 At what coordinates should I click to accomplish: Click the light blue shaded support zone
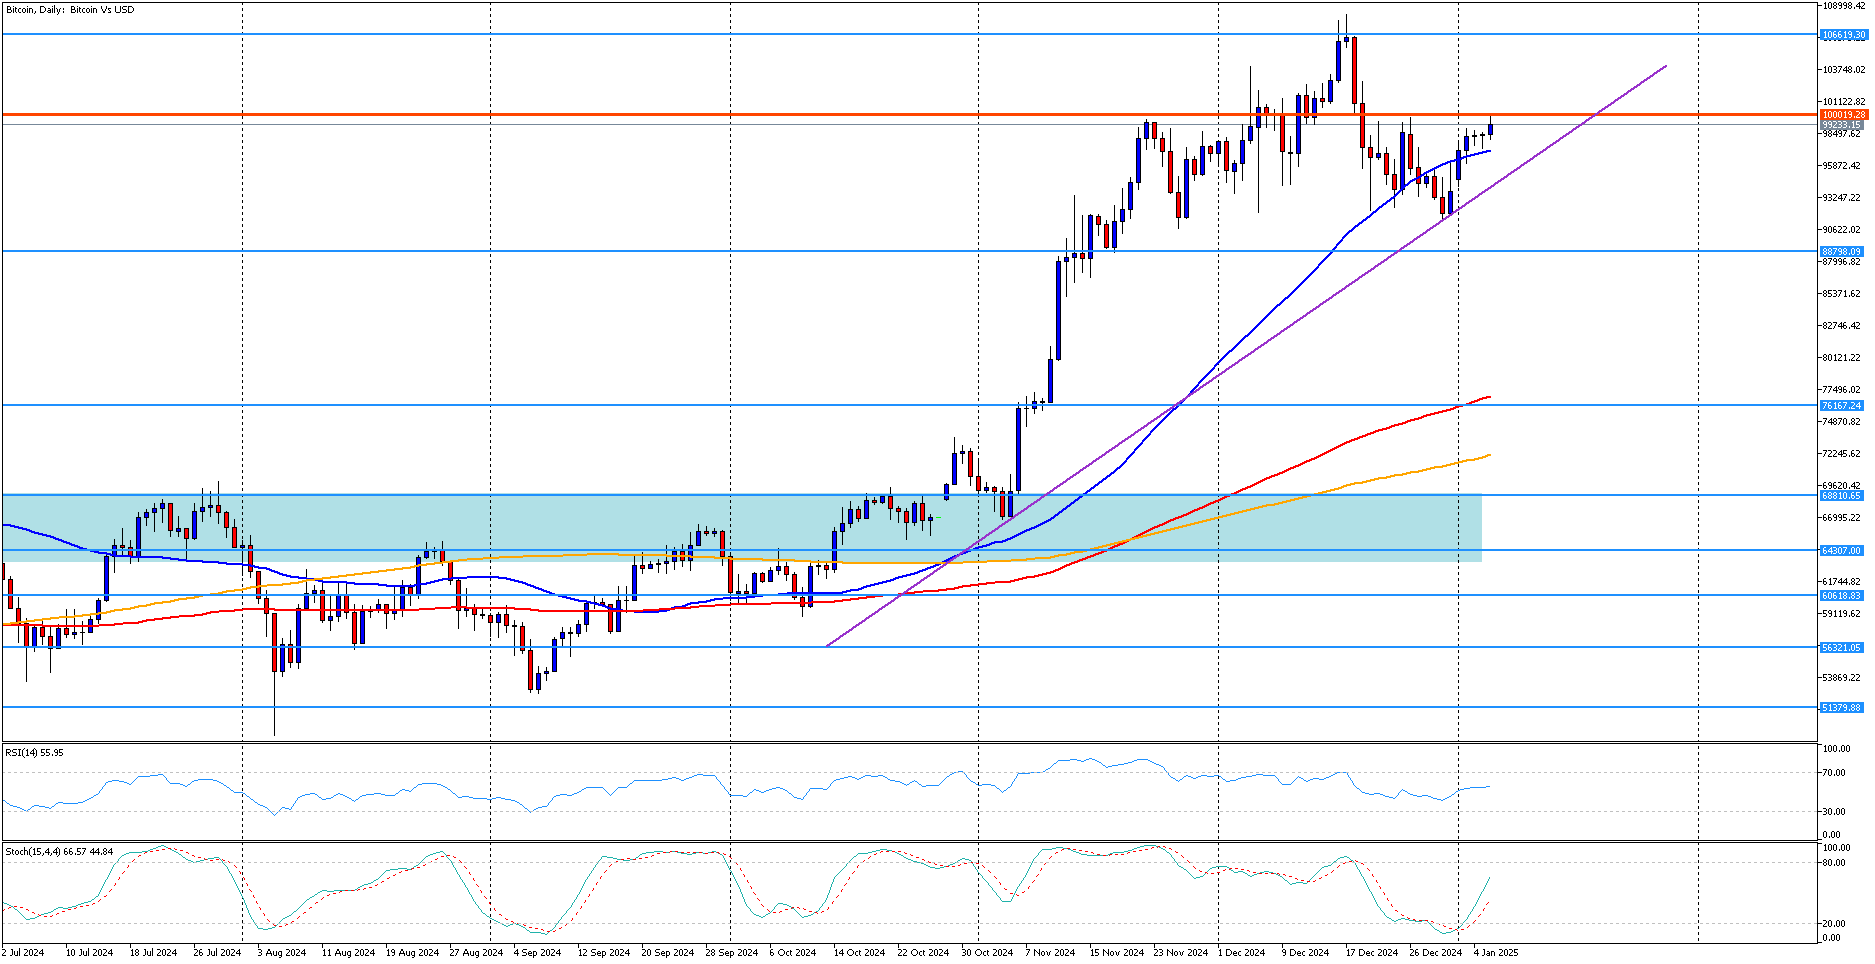[x=741, y=528]
